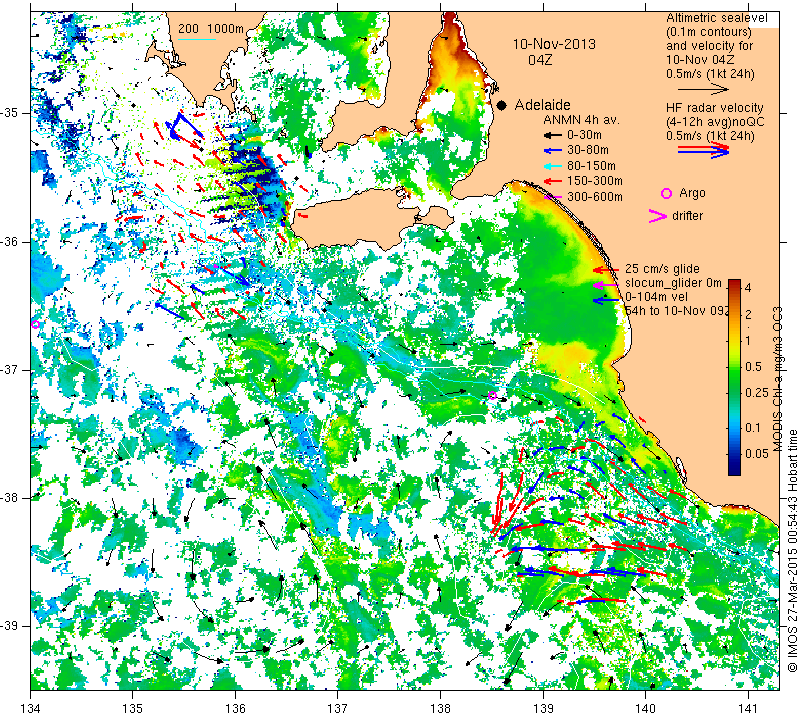Click the '0-104m vel' label
Screen dimensions: 800x720
pos(657,297)
